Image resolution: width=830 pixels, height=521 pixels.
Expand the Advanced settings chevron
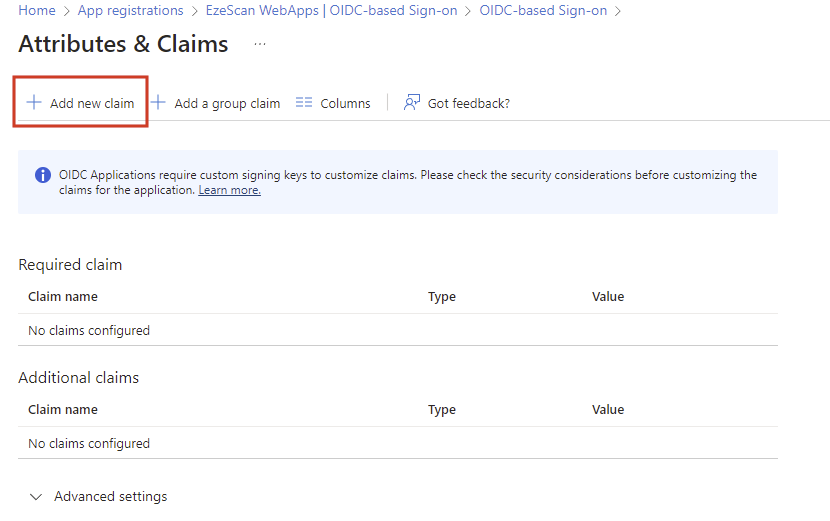pos(37,497)
